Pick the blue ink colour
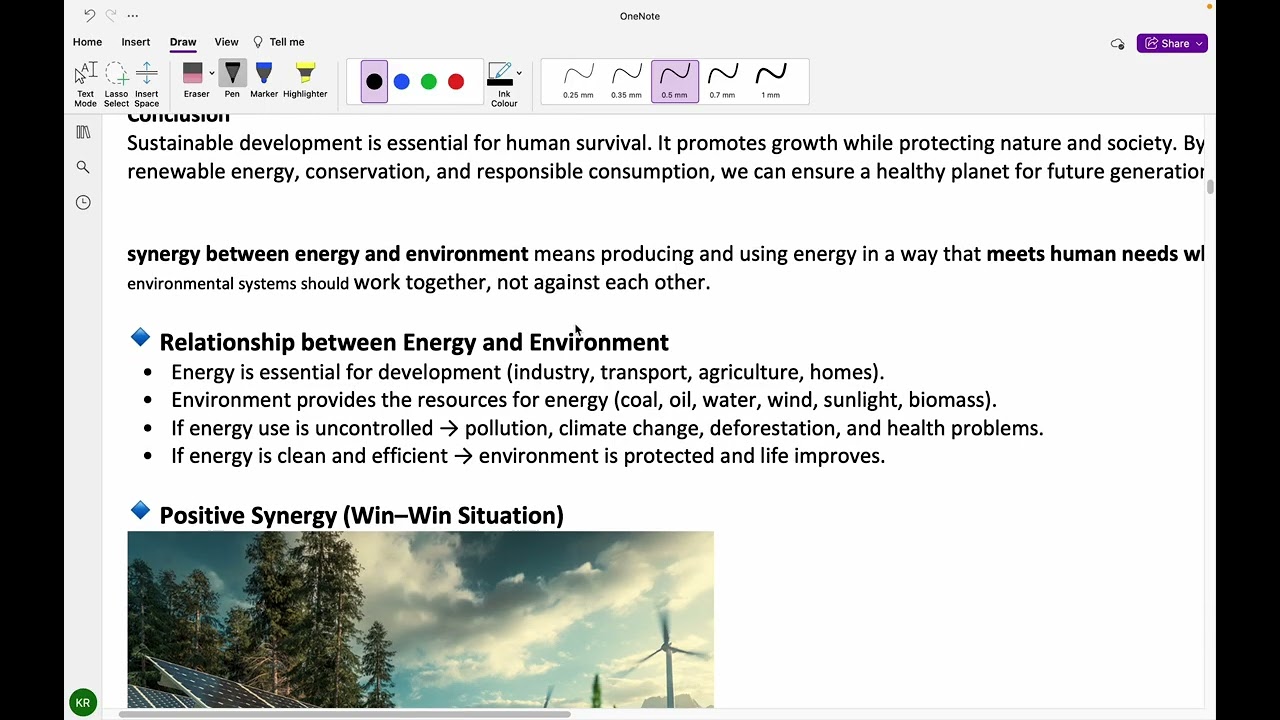 (x=401, y=82)
